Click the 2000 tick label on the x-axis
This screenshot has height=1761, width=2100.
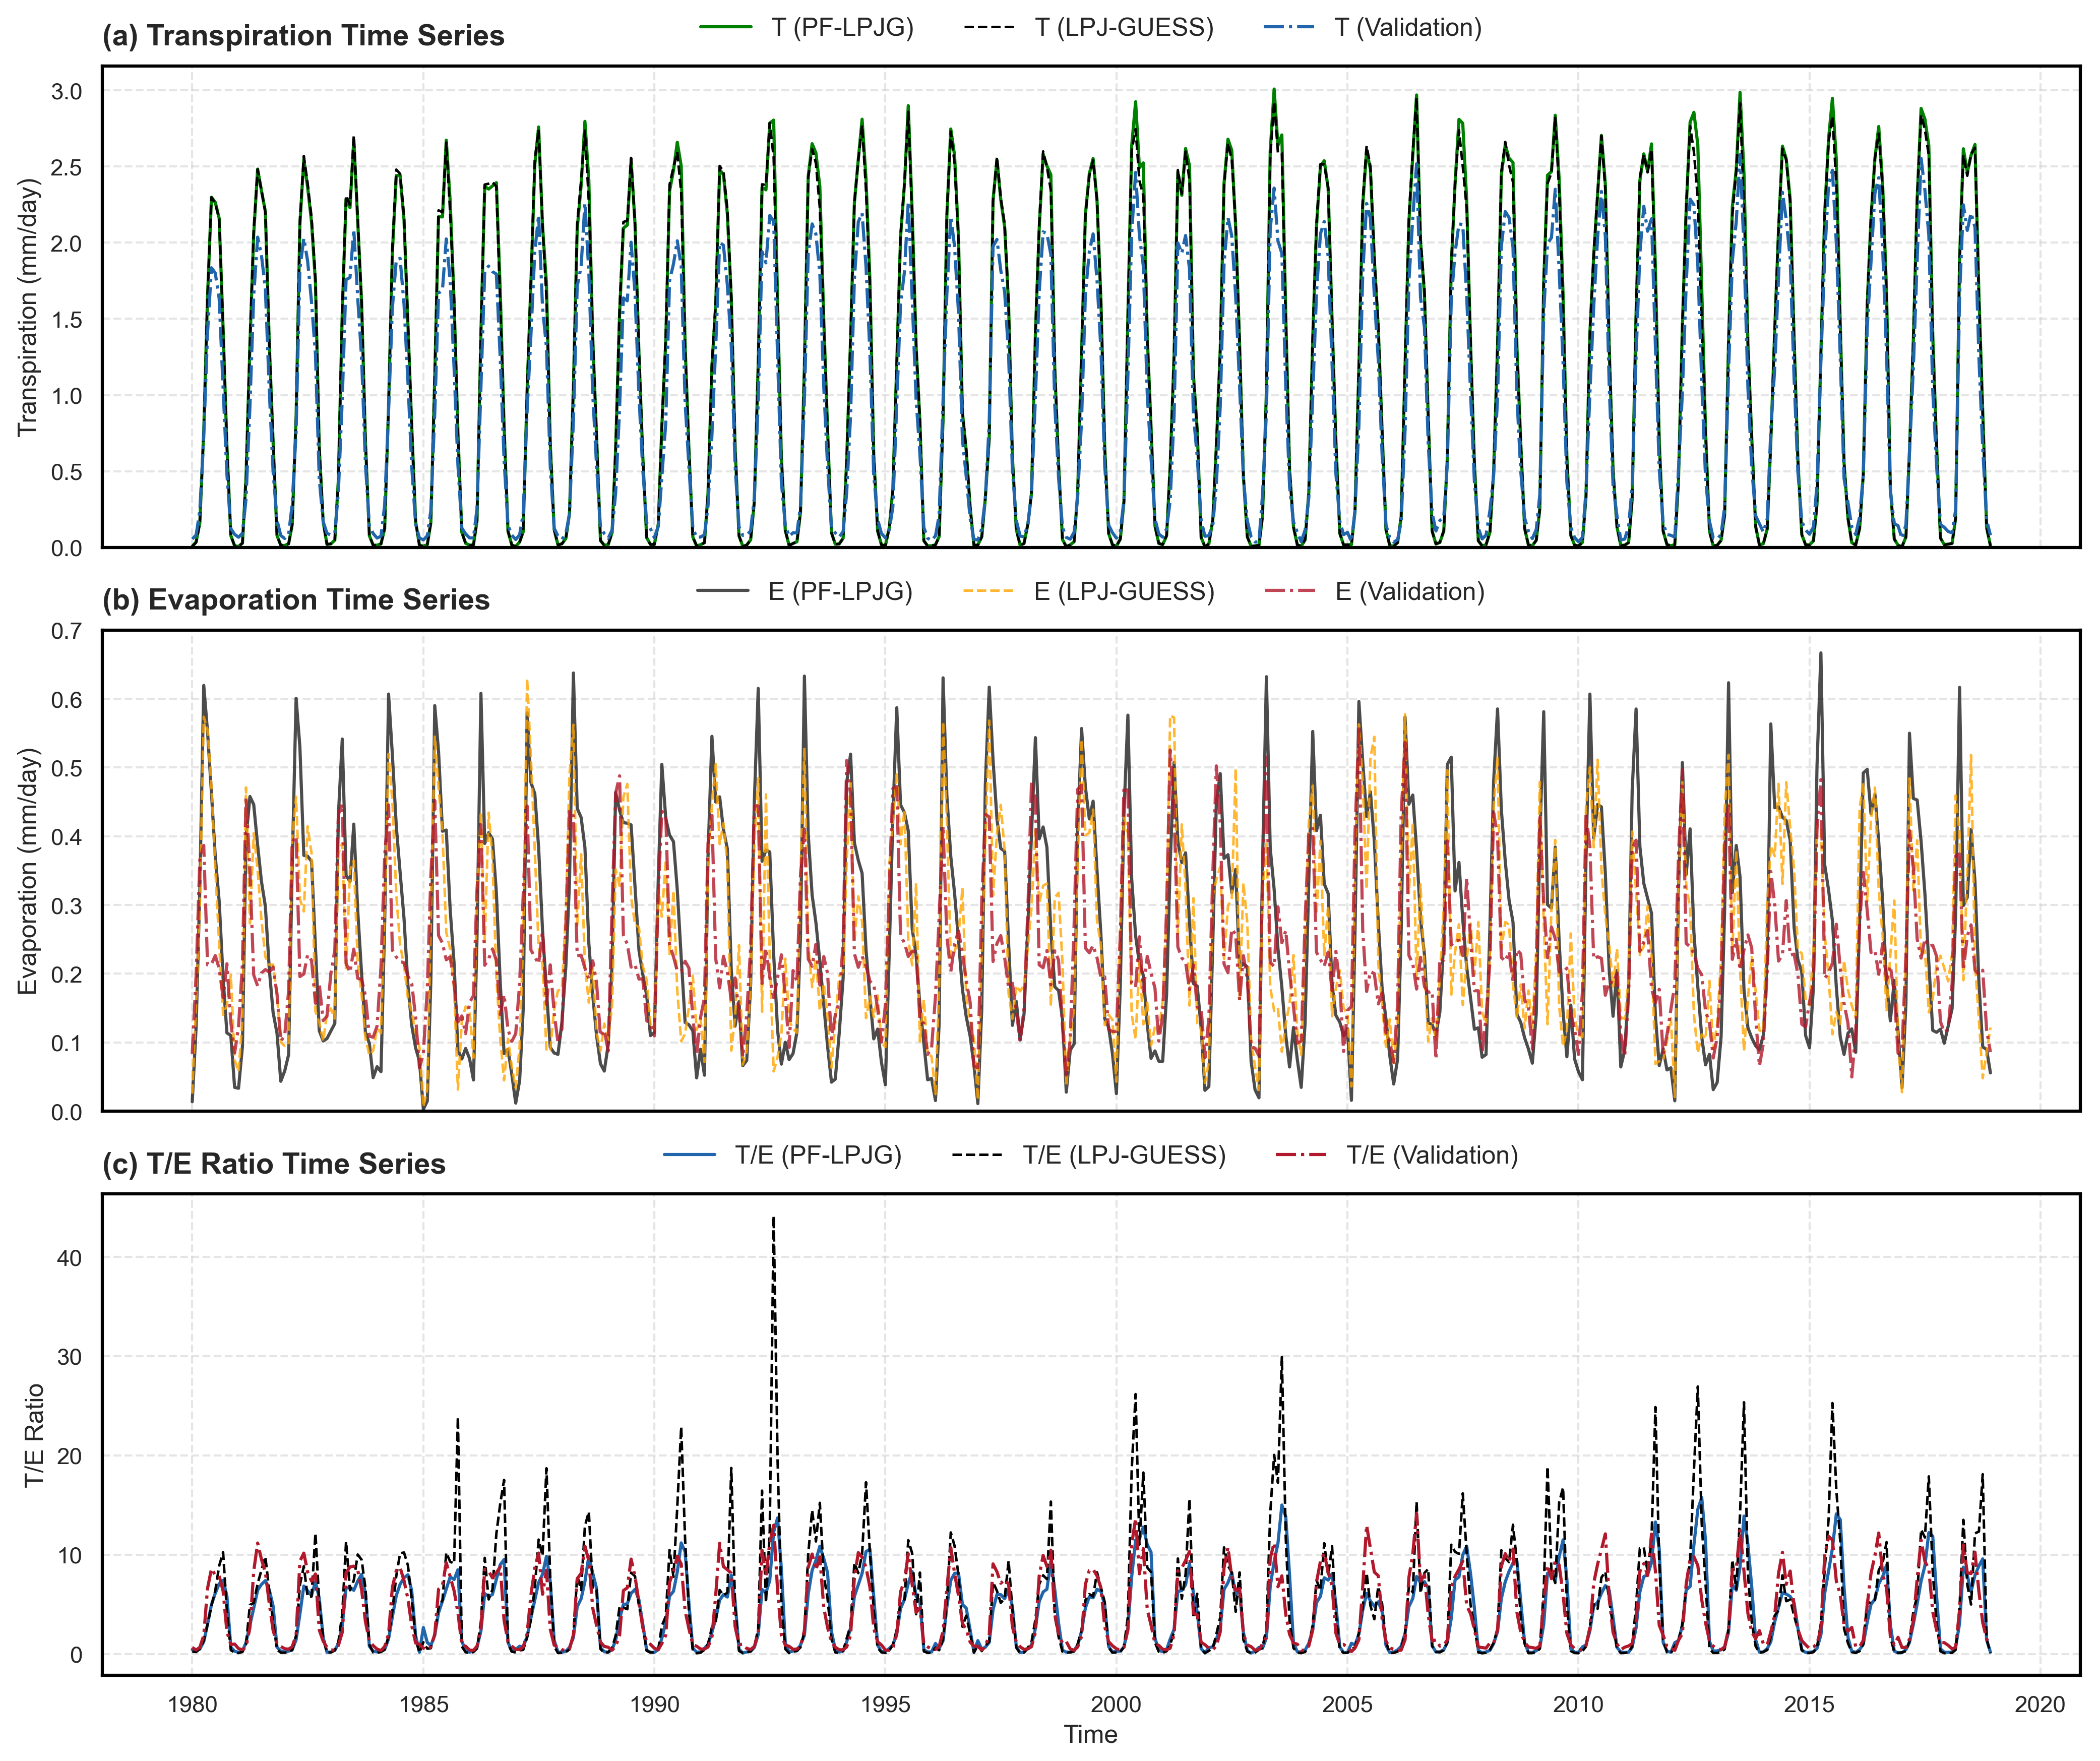1116,1704
